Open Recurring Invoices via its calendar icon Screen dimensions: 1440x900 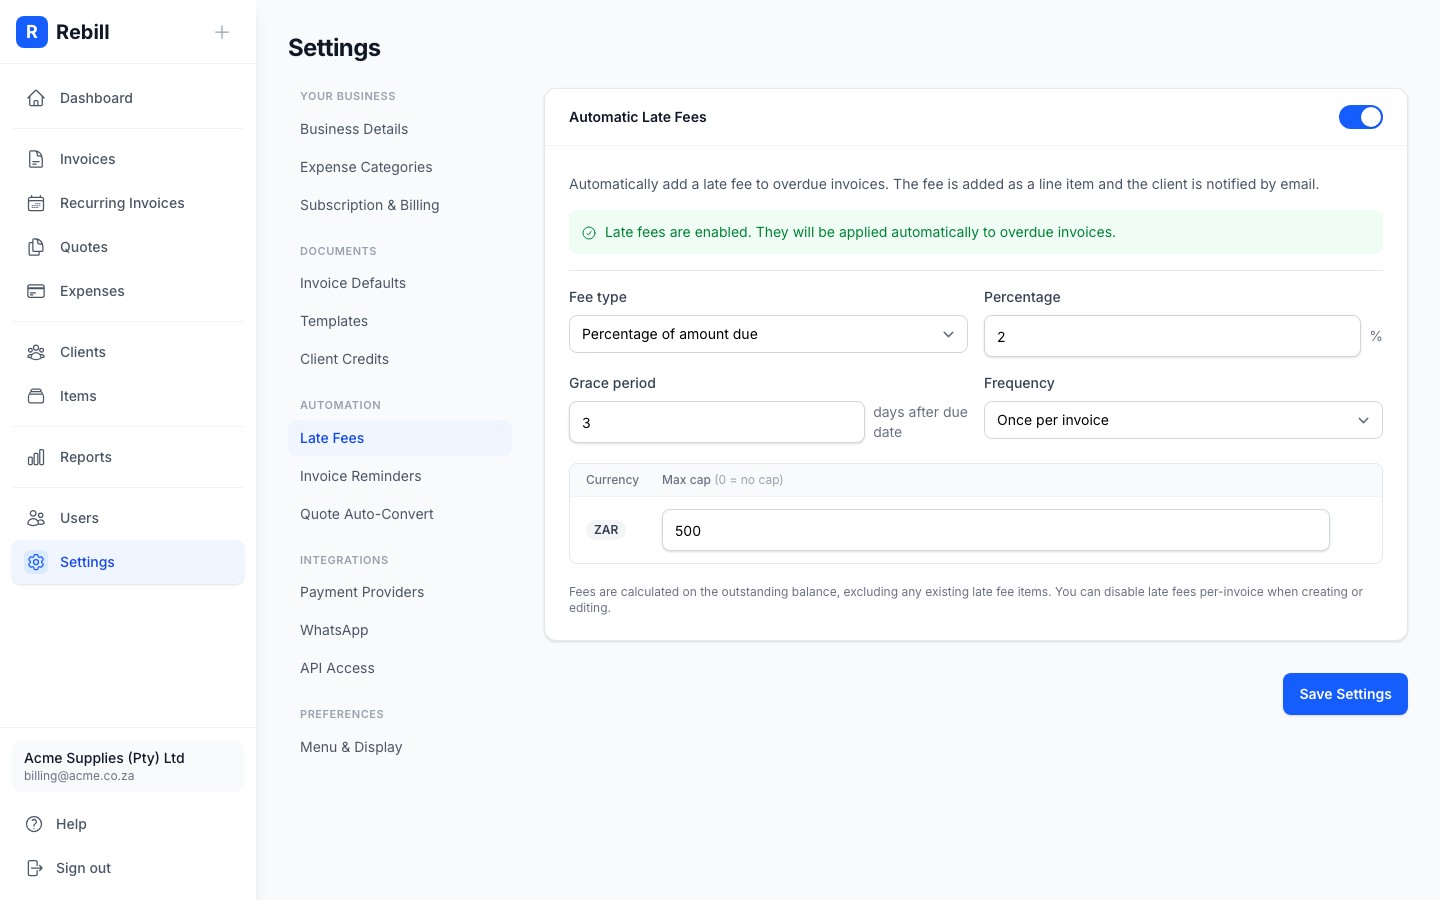[x=36, y=203]
